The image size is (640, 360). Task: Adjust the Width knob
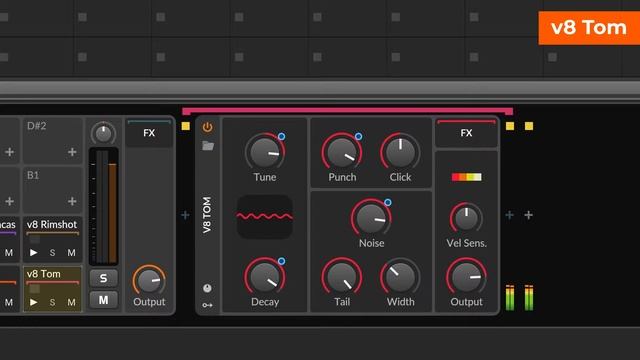click(400, 277)
